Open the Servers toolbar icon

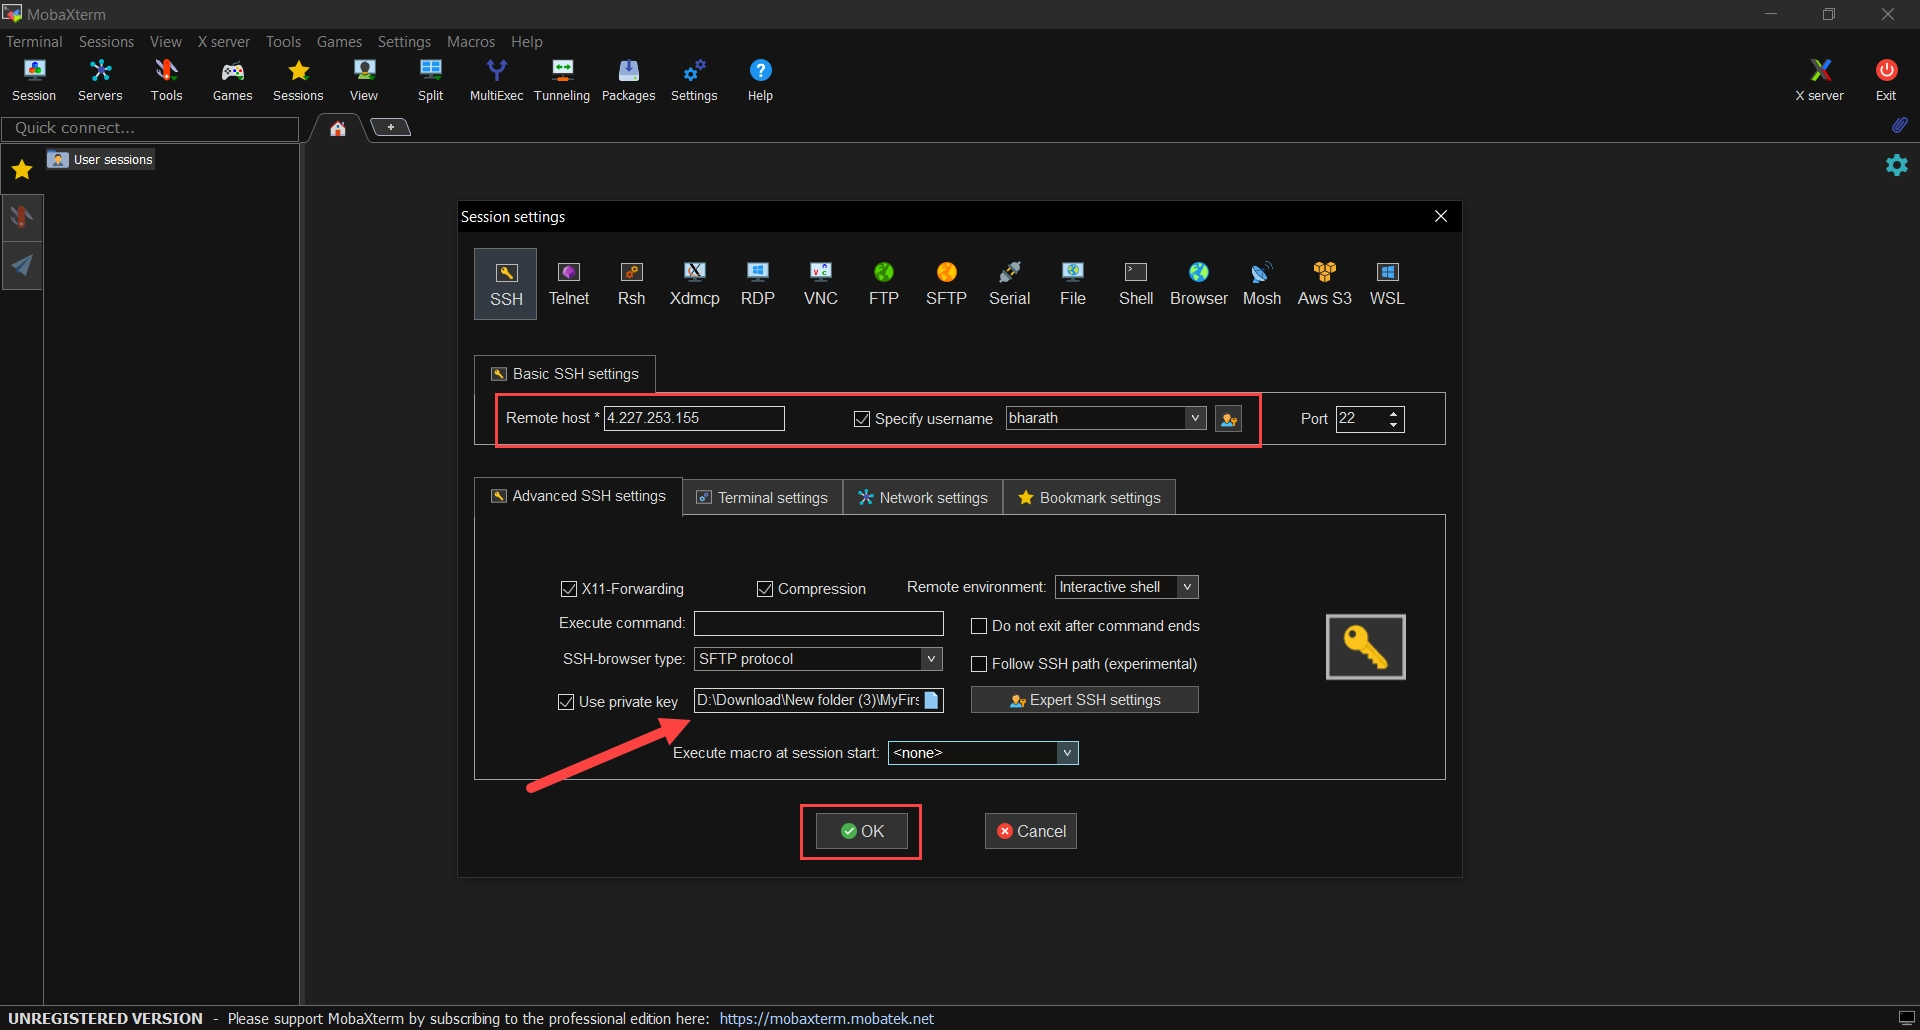[100, 80]
